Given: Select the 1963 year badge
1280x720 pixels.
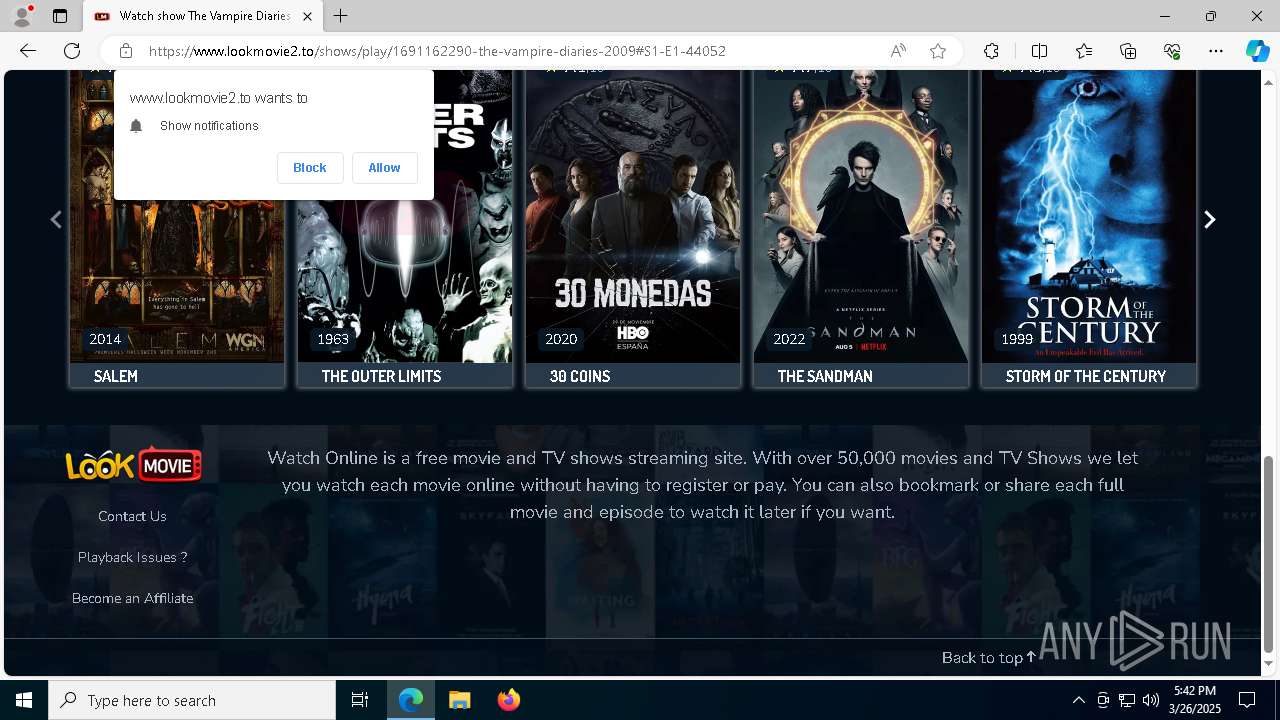Looking at the screenshot, I should [x=333, y=339].
